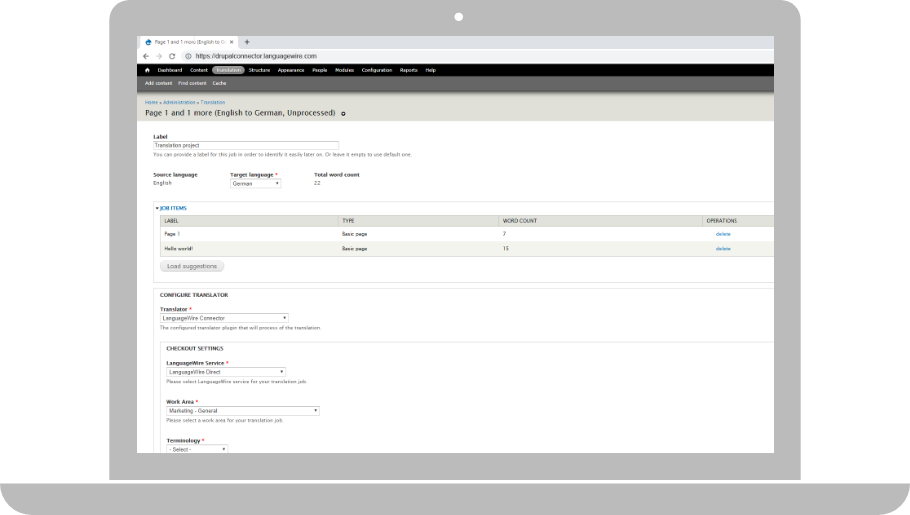Click the Load suggestions button
The height and width of the screenshot is (515, 910).
click(192, 266)
